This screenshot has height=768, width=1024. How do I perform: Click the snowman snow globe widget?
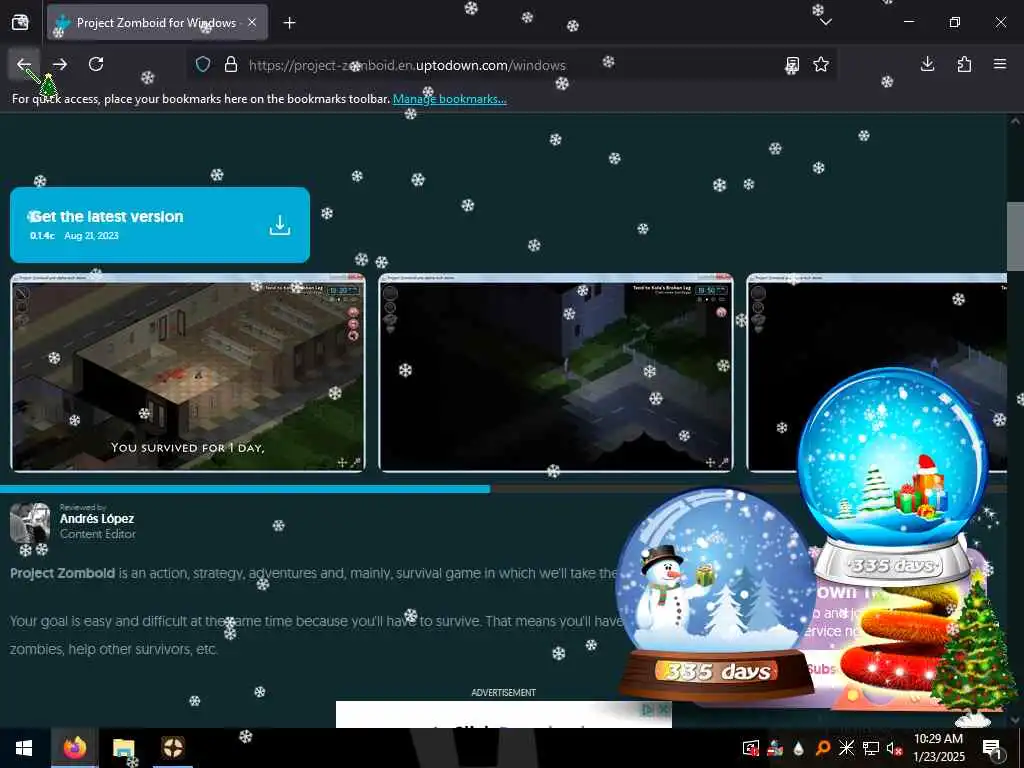[x=716, y=594]
